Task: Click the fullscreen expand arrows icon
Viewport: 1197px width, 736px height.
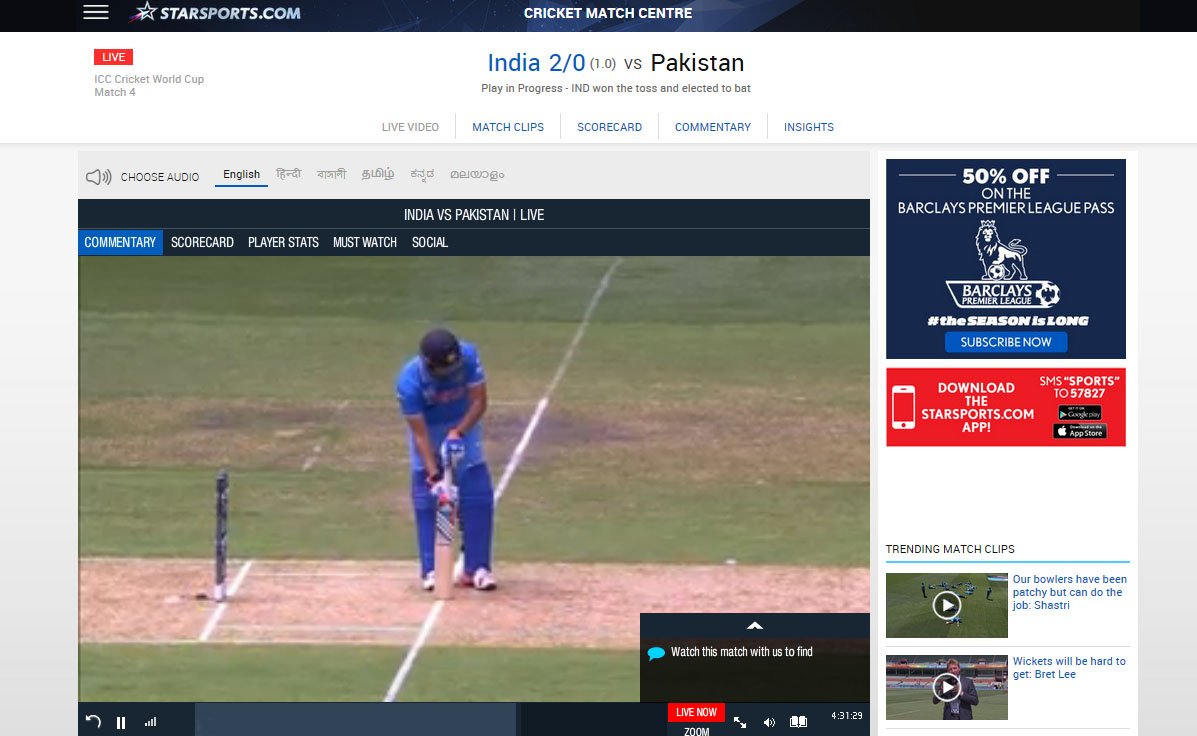Action: pos(740,721)
